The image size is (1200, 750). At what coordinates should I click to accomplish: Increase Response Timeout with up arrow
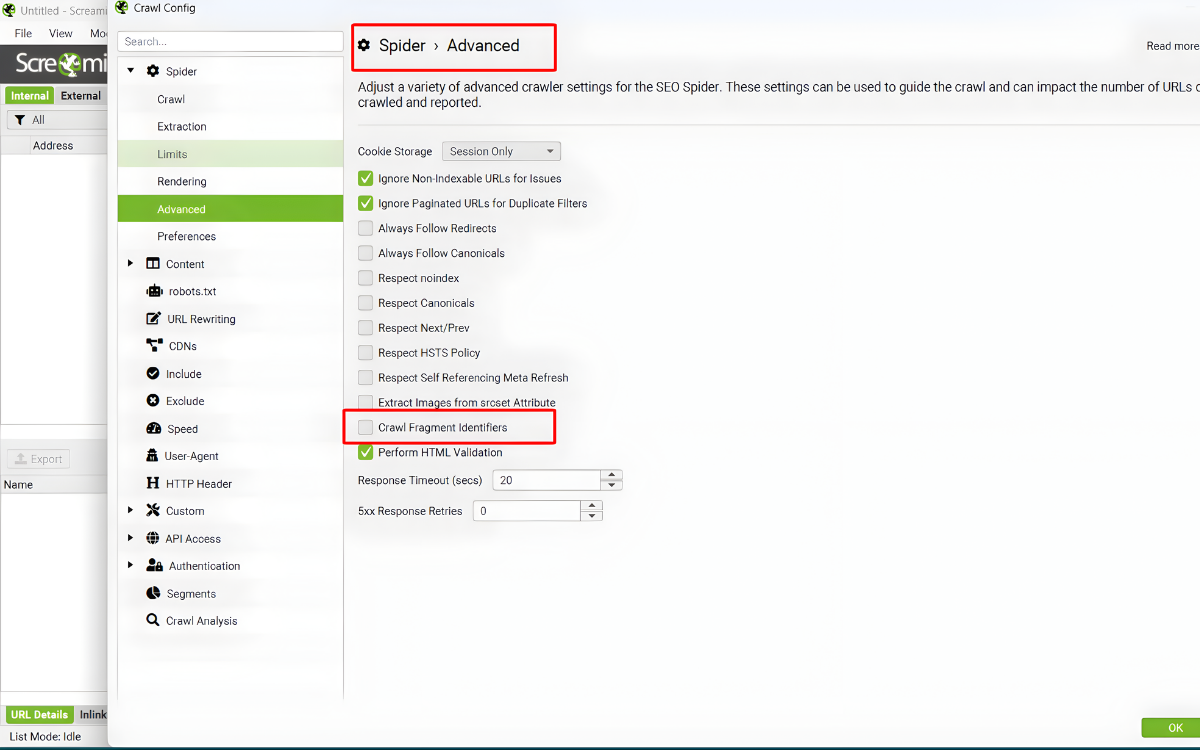pos(612,475)
